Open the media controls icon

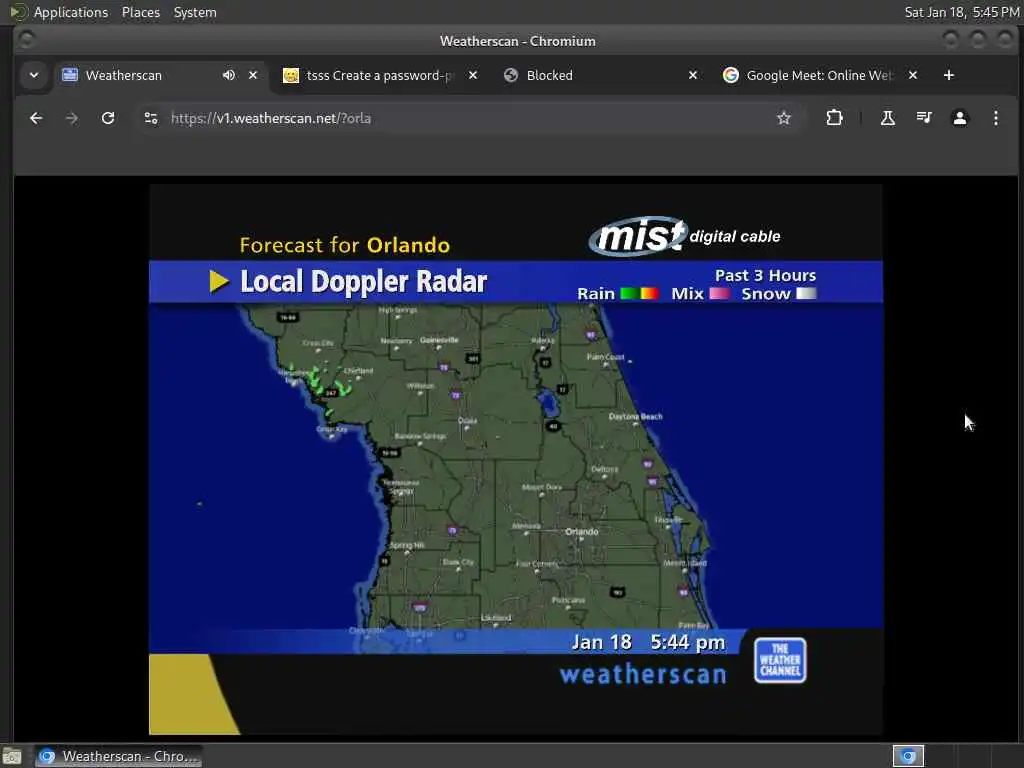923,118
